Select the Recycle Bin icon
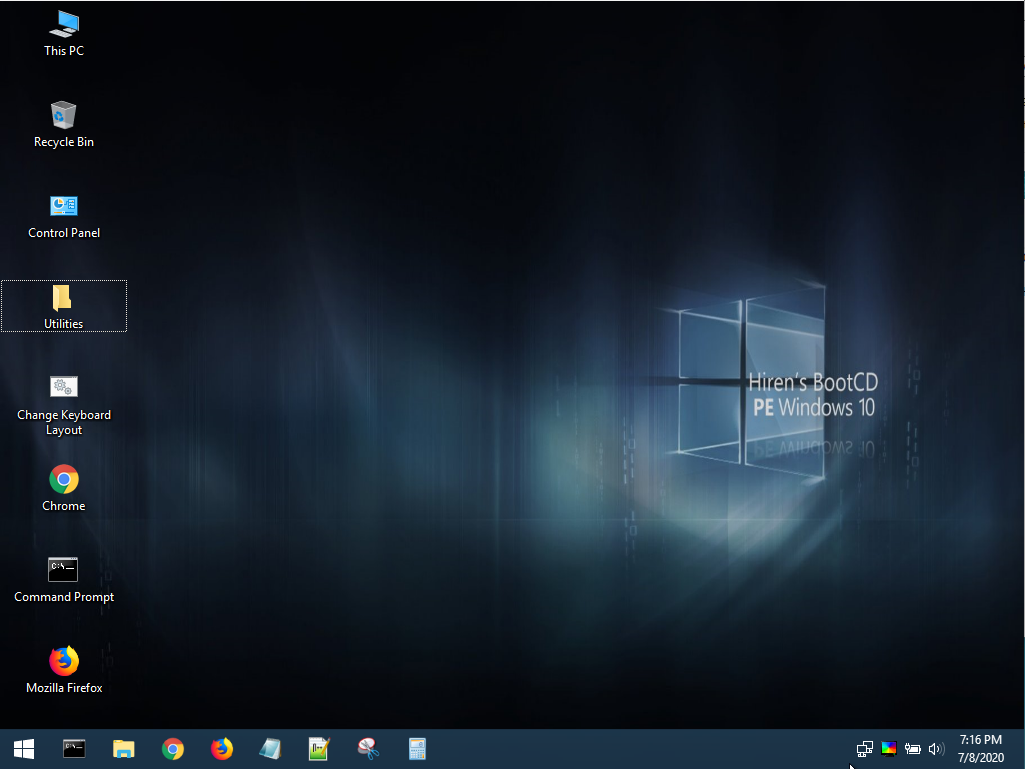 click(x=63, y=125)
